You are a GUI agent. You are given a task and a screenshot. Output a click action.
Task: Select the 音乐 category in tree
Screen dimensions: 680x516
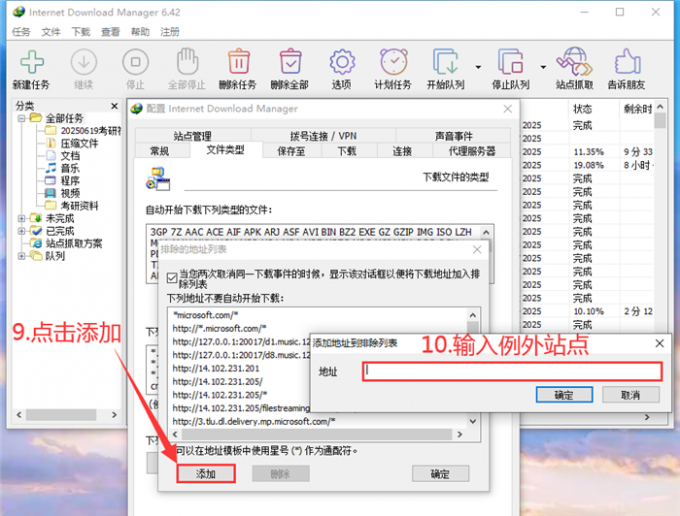(70, 168)
